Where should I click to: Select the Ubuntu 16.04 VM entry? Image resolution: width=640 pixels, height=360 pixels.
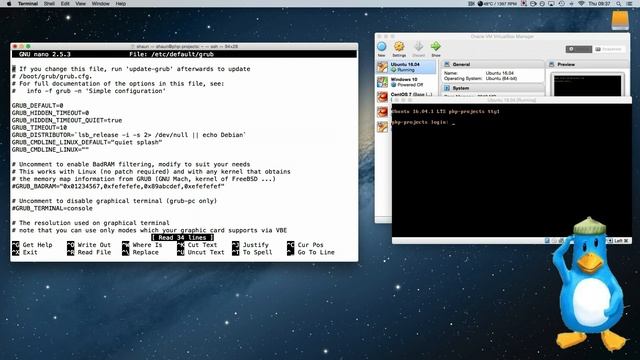click(x=406, y=67)
